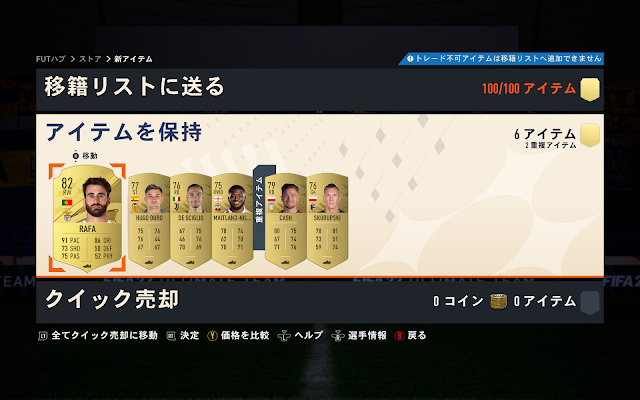Go to FUTハブ breadcrumb

pos(51,59)
